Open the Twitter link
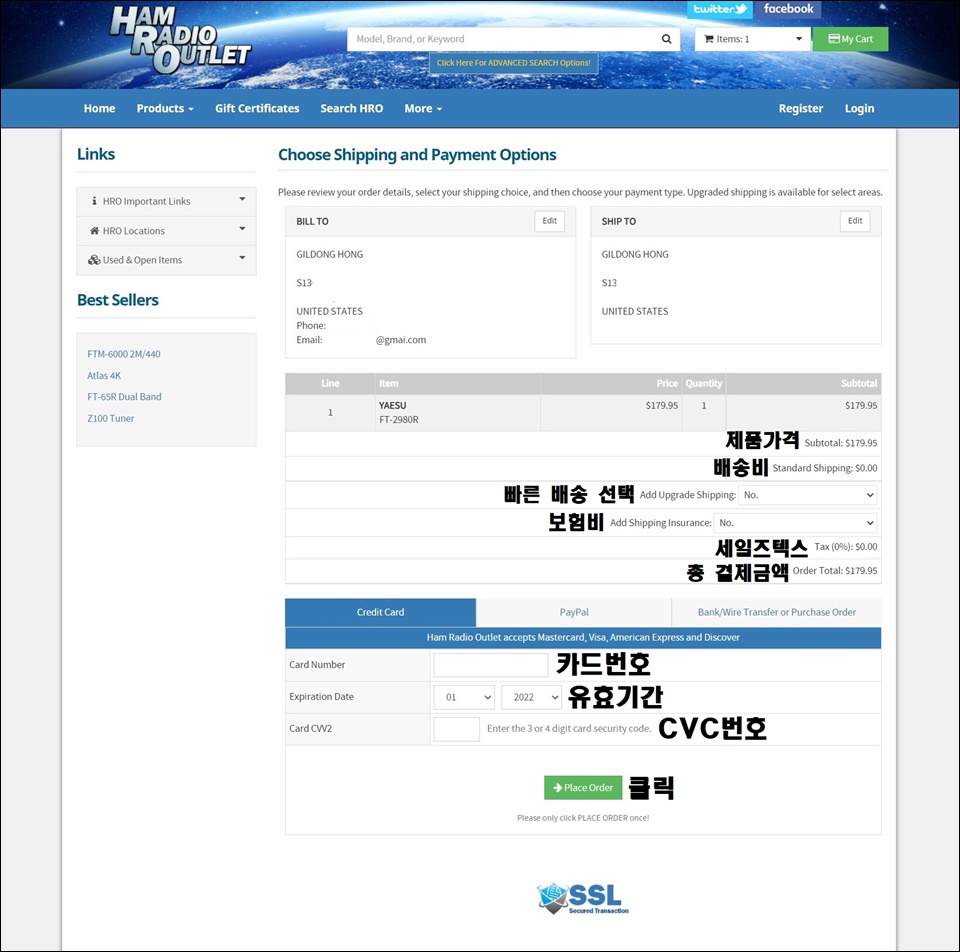 coord(719,9)
